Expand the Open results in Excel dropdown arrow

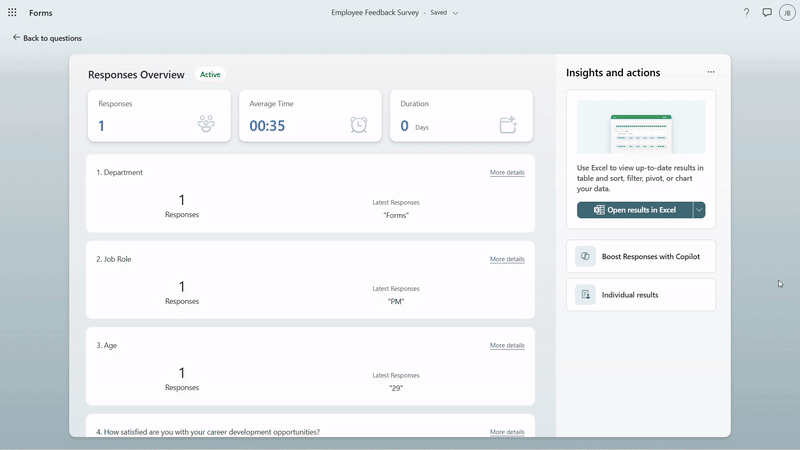699,210
